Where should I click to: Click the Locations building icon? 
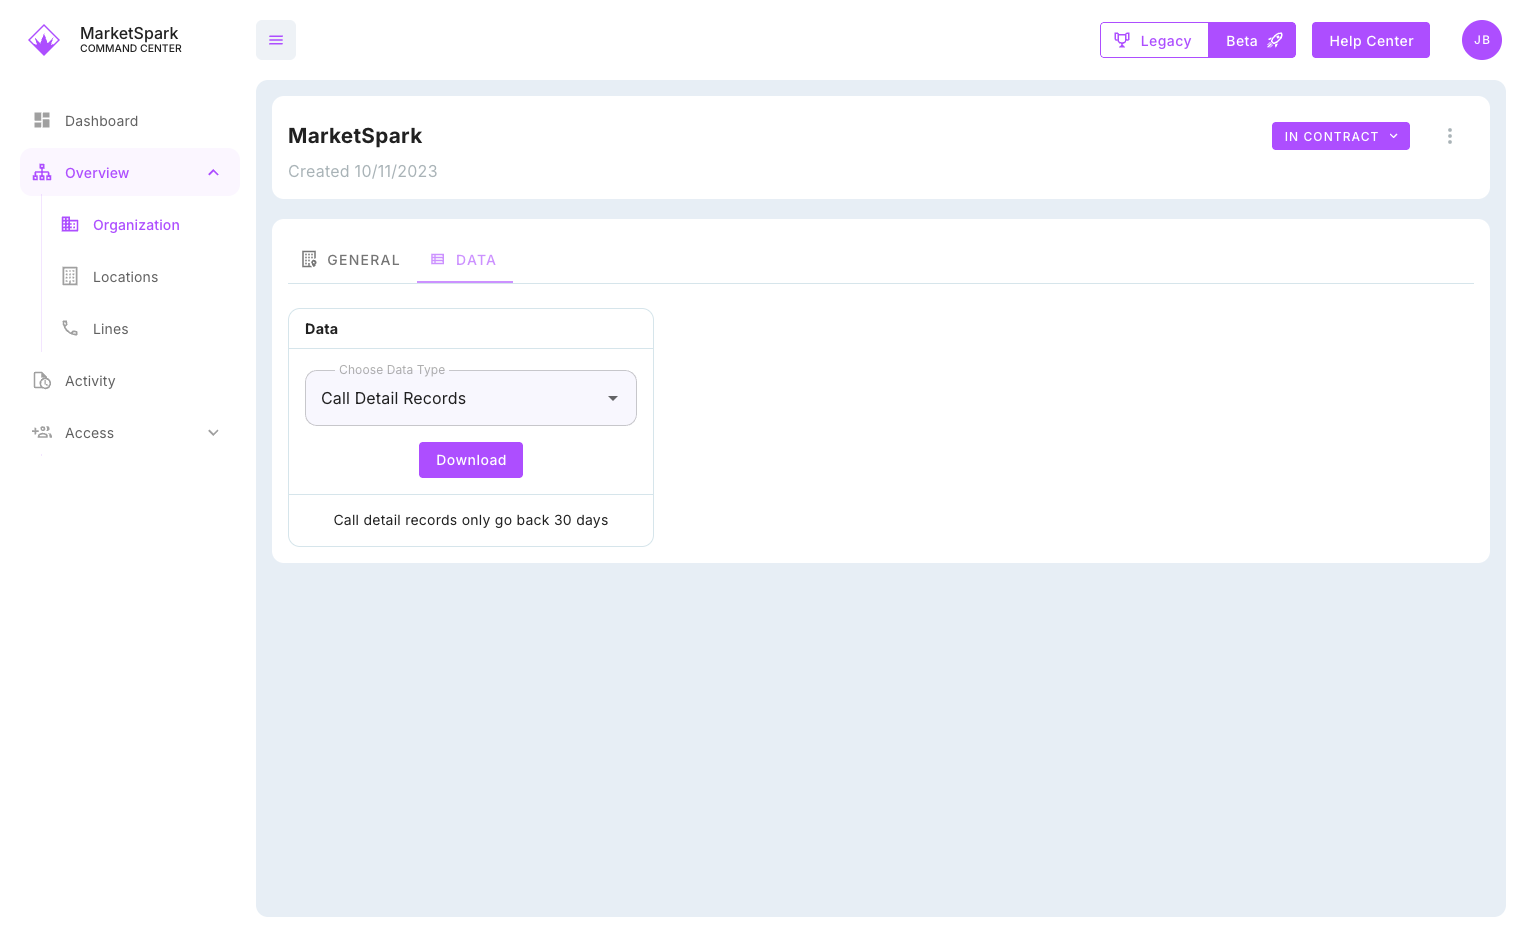point(70,277)
